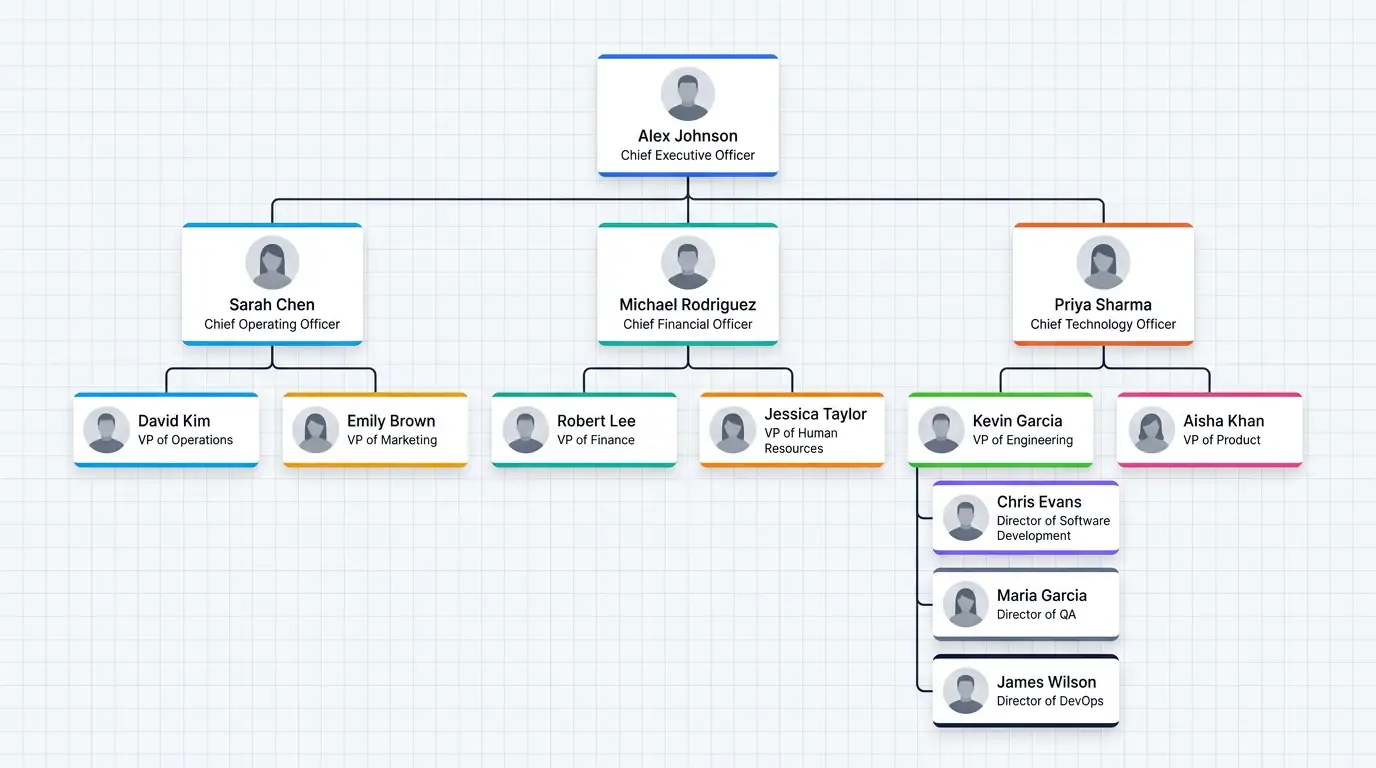The image size is (1376, 768).
Task: Select the Chief Operating Officer title
Action: coord(272,324)
